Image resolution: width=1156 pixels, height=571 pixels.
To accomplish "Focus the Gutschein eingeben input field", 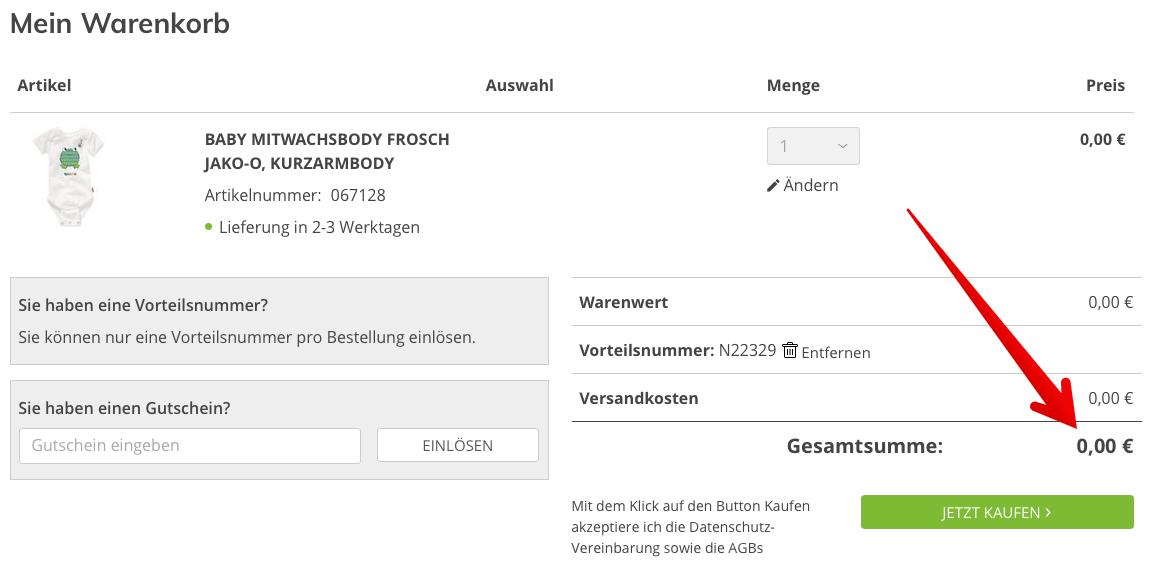I will pyautogui.click(x=190, y=446).
